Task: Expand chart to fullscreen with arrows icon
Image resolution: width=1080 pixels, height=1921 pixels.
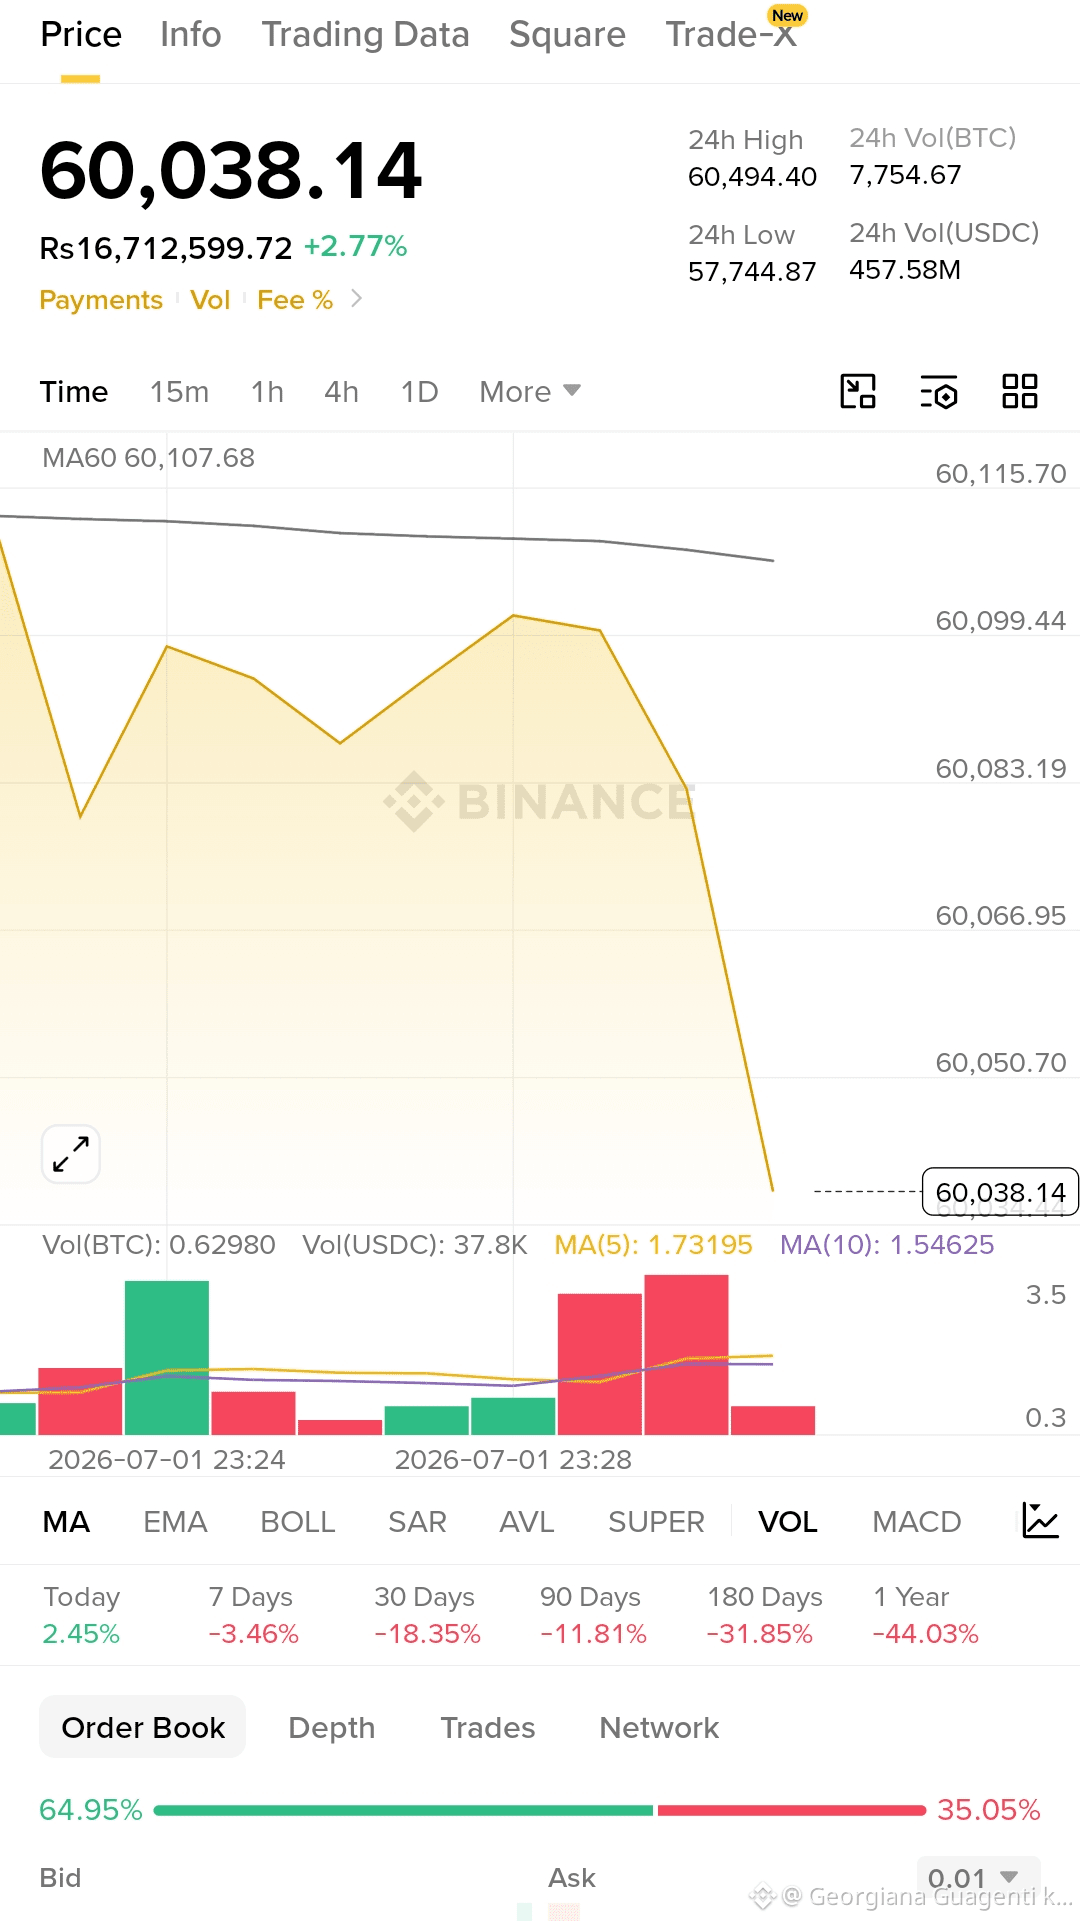Action: pyautogui.click(x=71, y=1154)
